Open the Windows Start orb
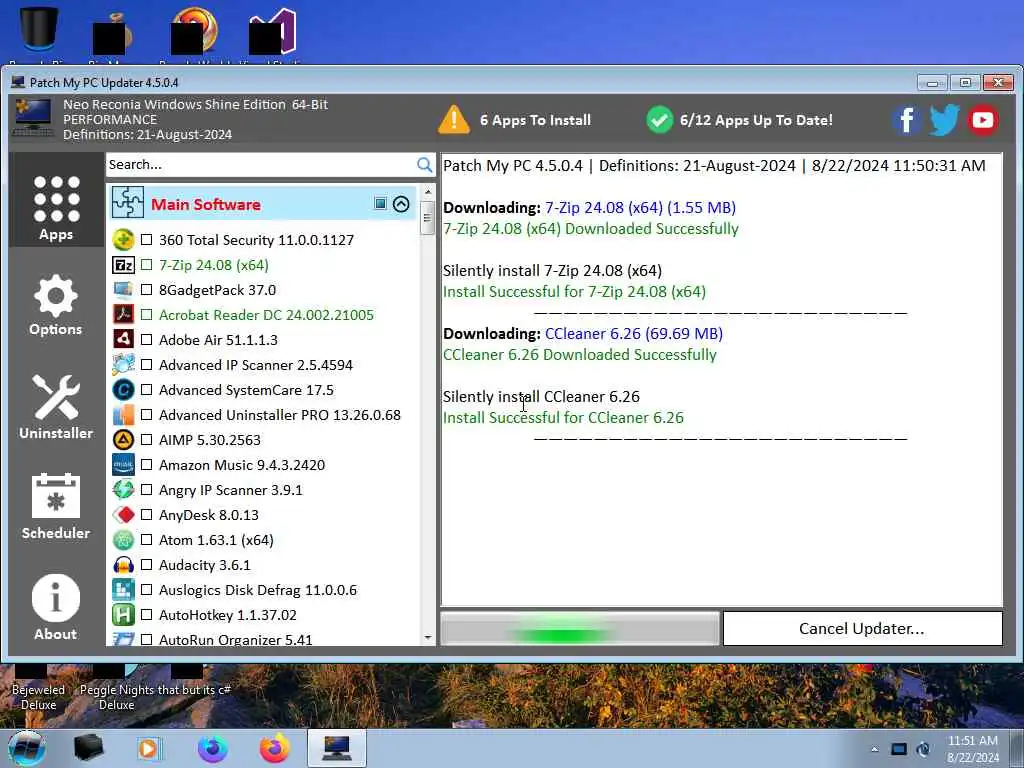 pyautogui.click(x=27, y=748)
